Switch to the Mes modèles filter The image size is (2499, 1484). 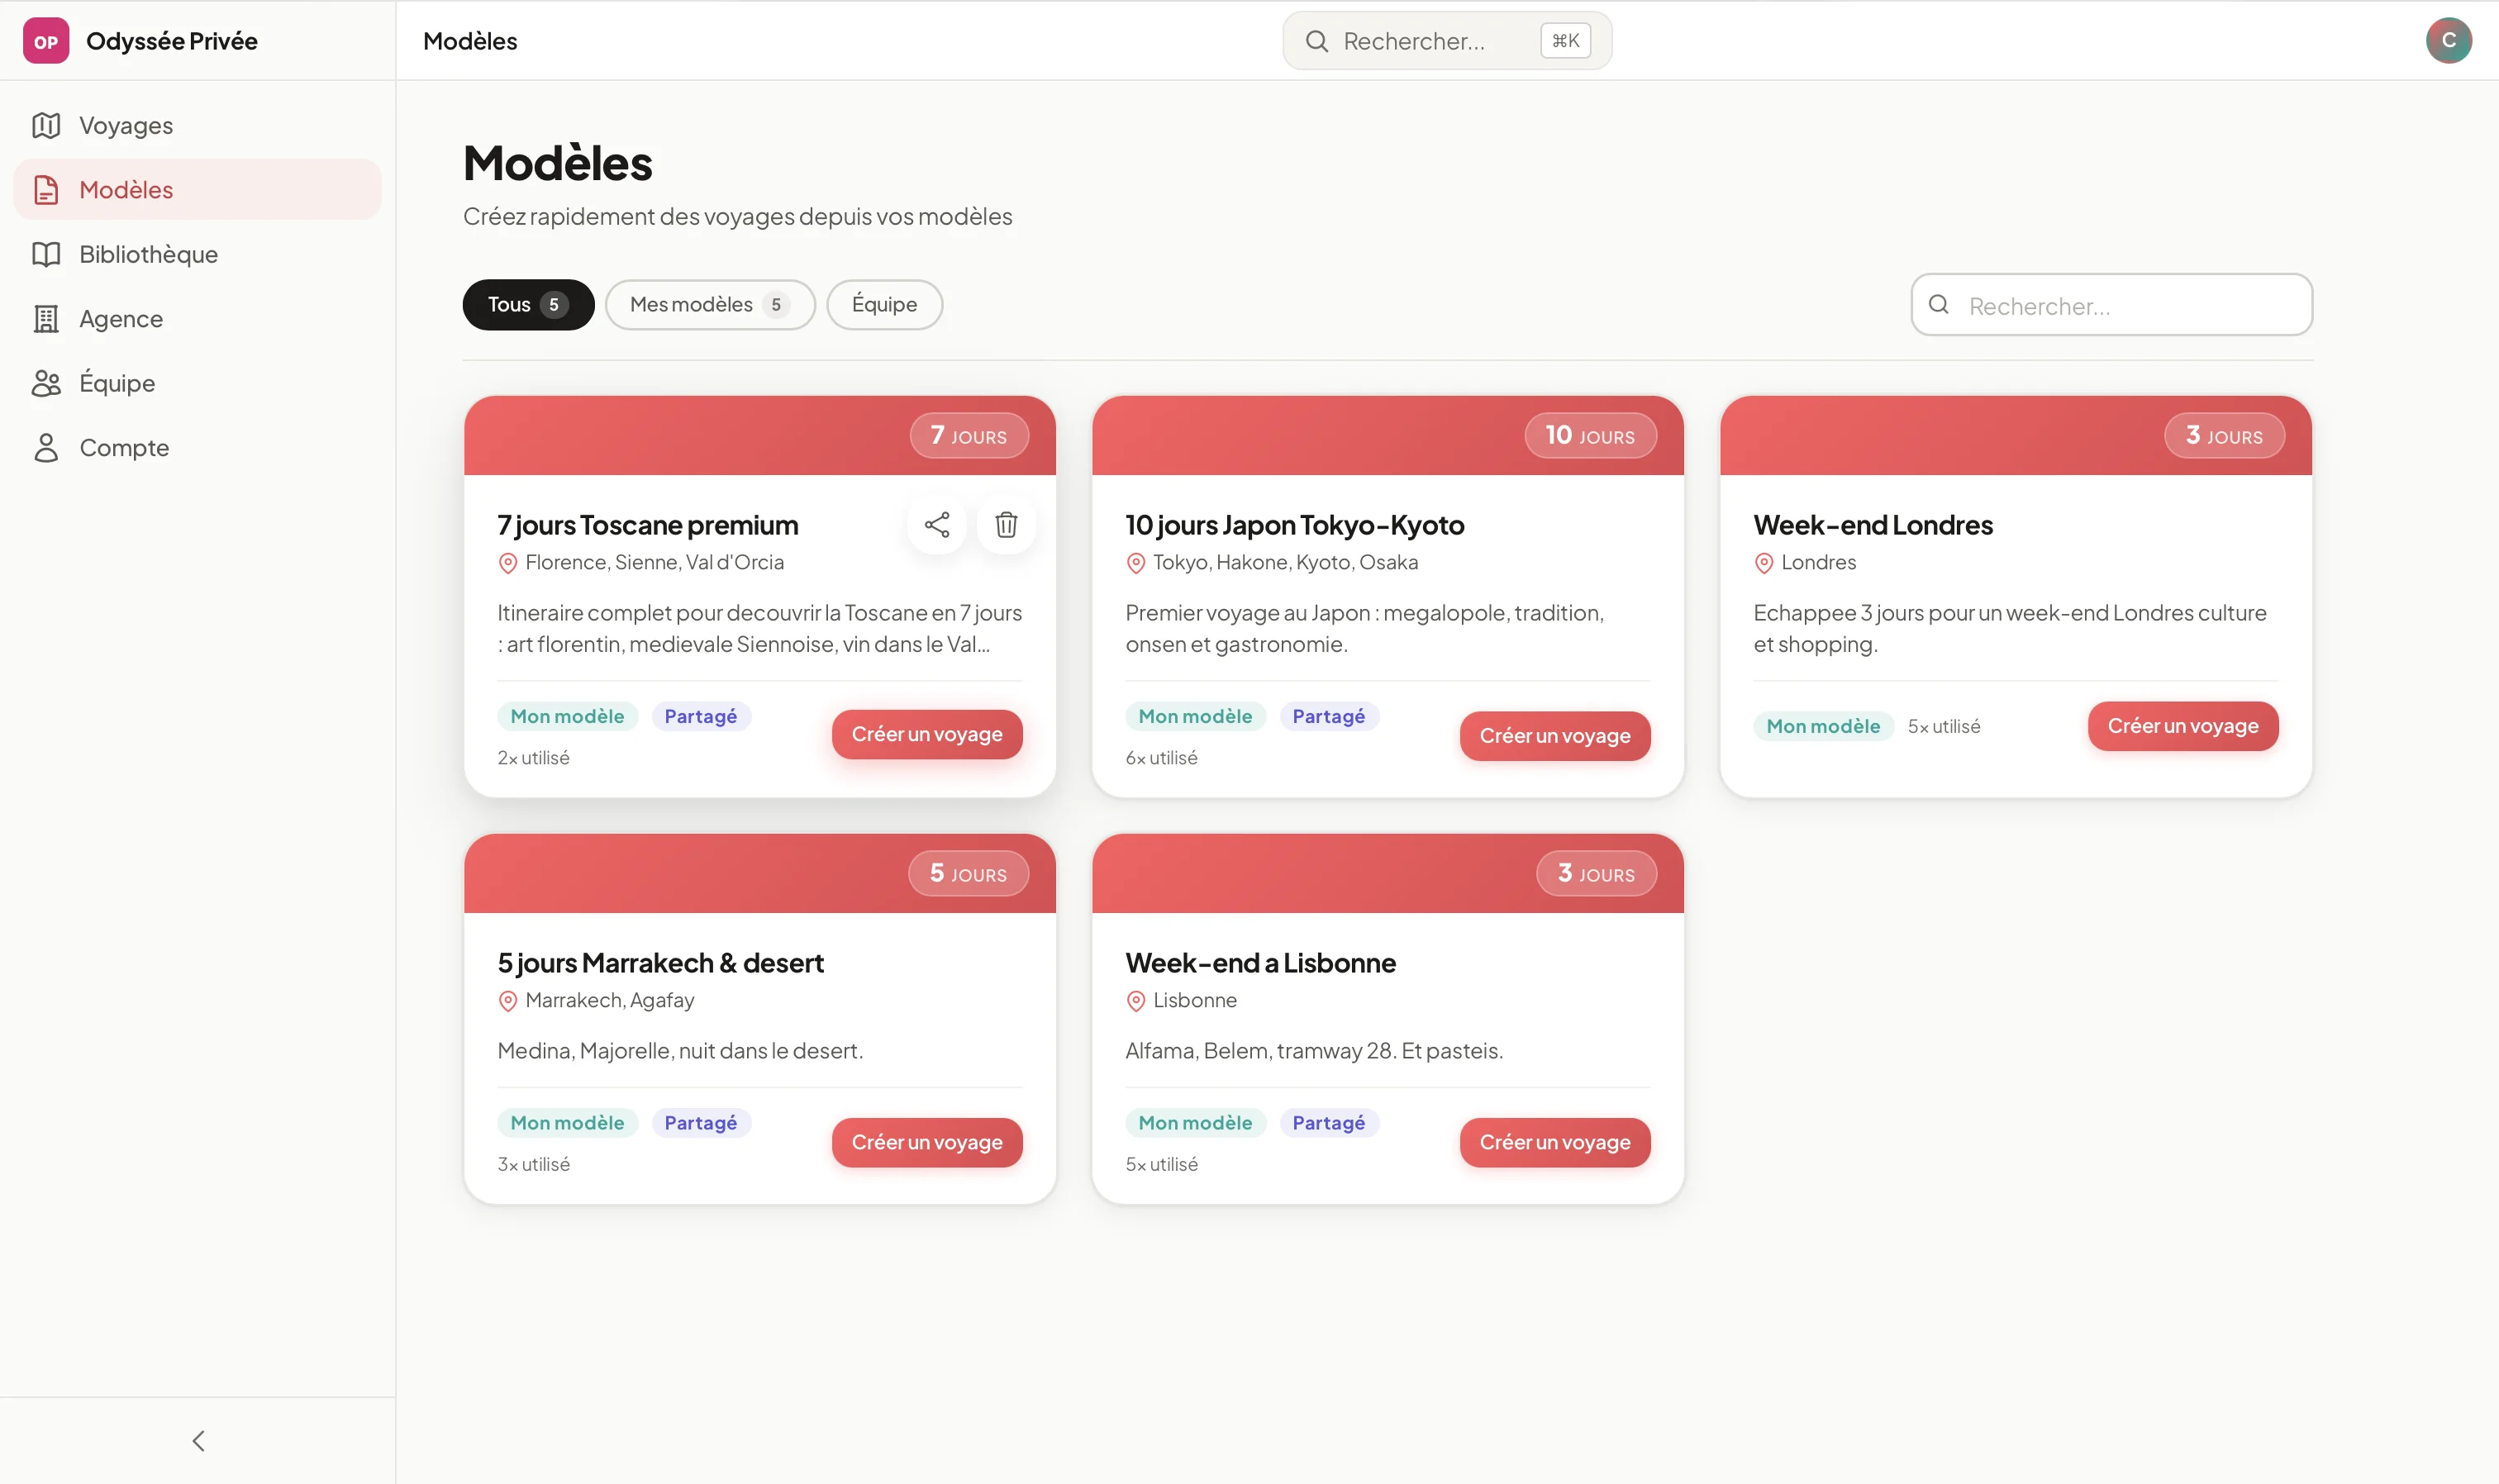pyautogui.click(x=710, y=304)
